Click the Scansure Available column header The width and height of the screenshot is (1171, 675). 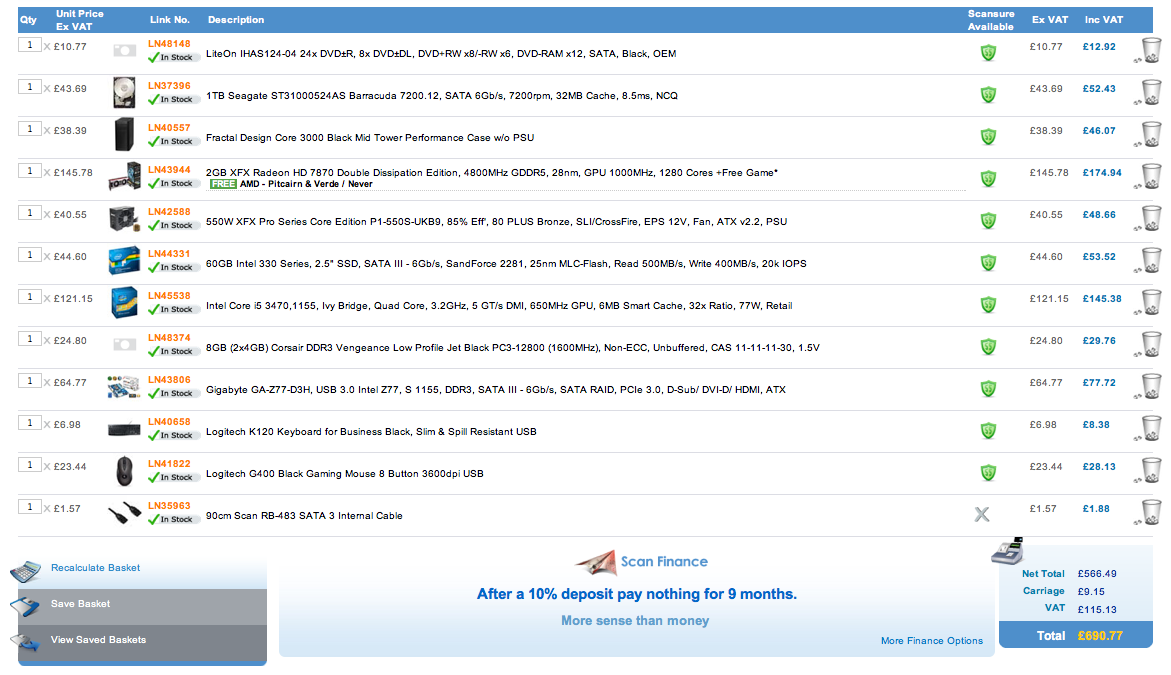click(991, 20)
